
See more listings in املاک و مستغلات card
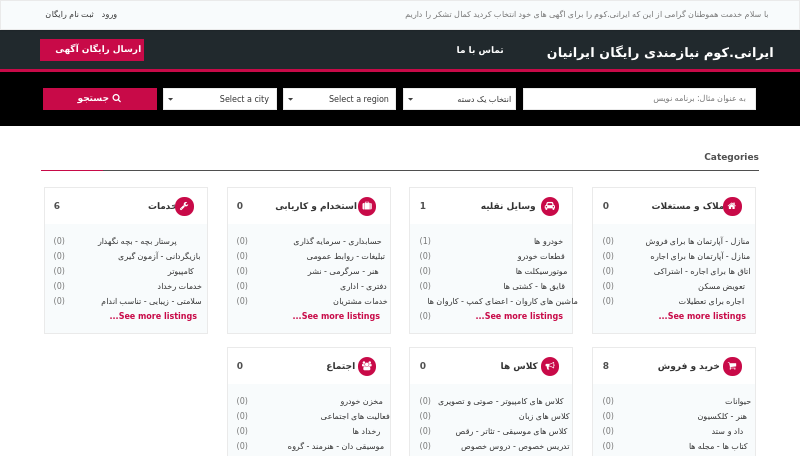pyautogui.click(x=702, y=316)
